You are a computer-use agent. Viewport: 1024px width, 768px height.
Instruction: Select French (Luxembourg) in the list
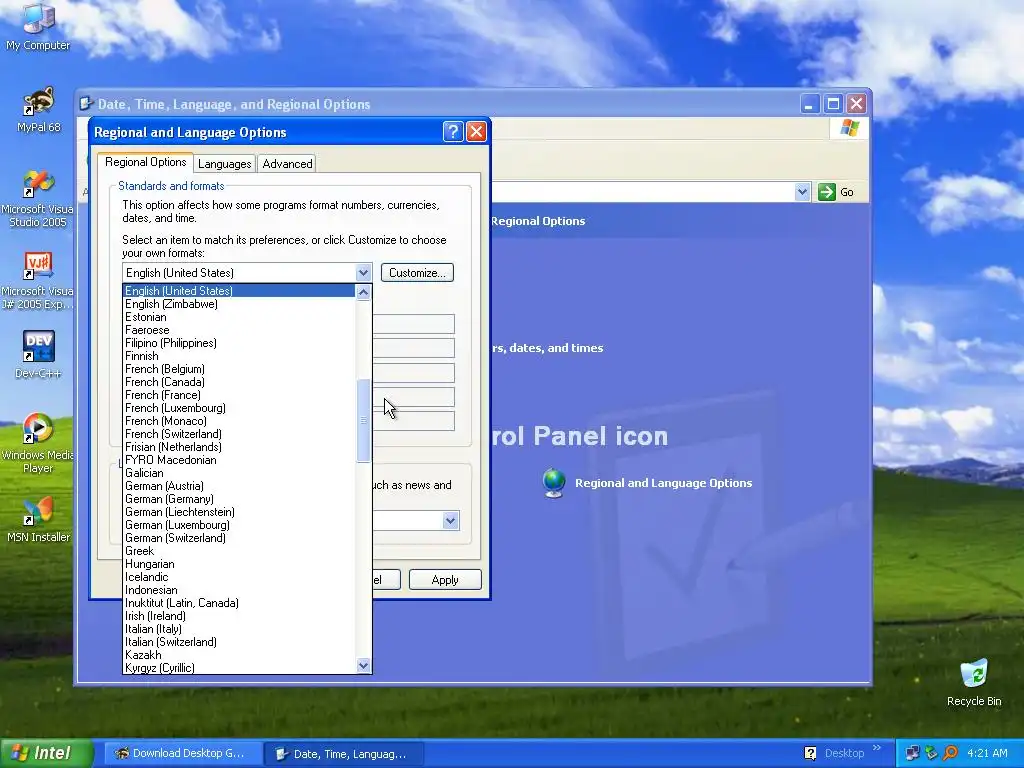point(239,408)
